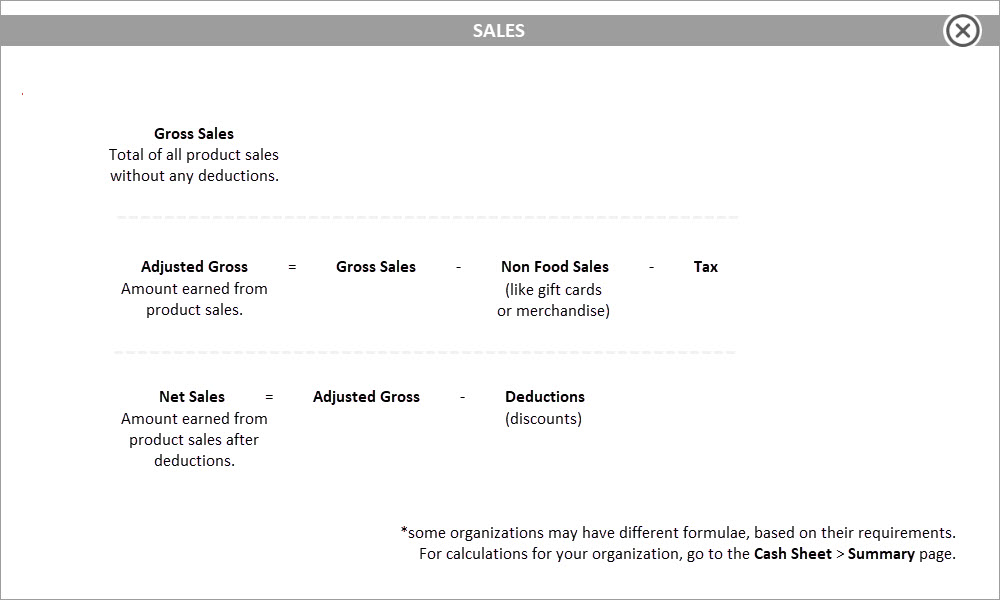Click the Adjusted Gross definition heading

click(x=194, y=267)
